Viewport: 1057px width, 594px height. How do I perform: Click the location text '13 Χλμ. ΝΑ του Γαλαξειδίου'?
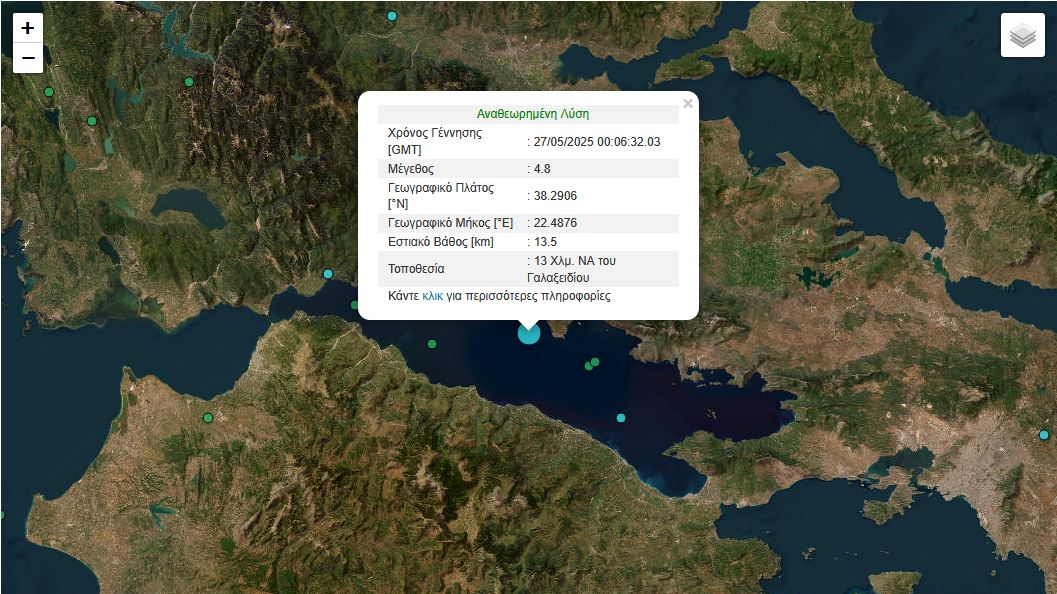click(x=573, y=269)
